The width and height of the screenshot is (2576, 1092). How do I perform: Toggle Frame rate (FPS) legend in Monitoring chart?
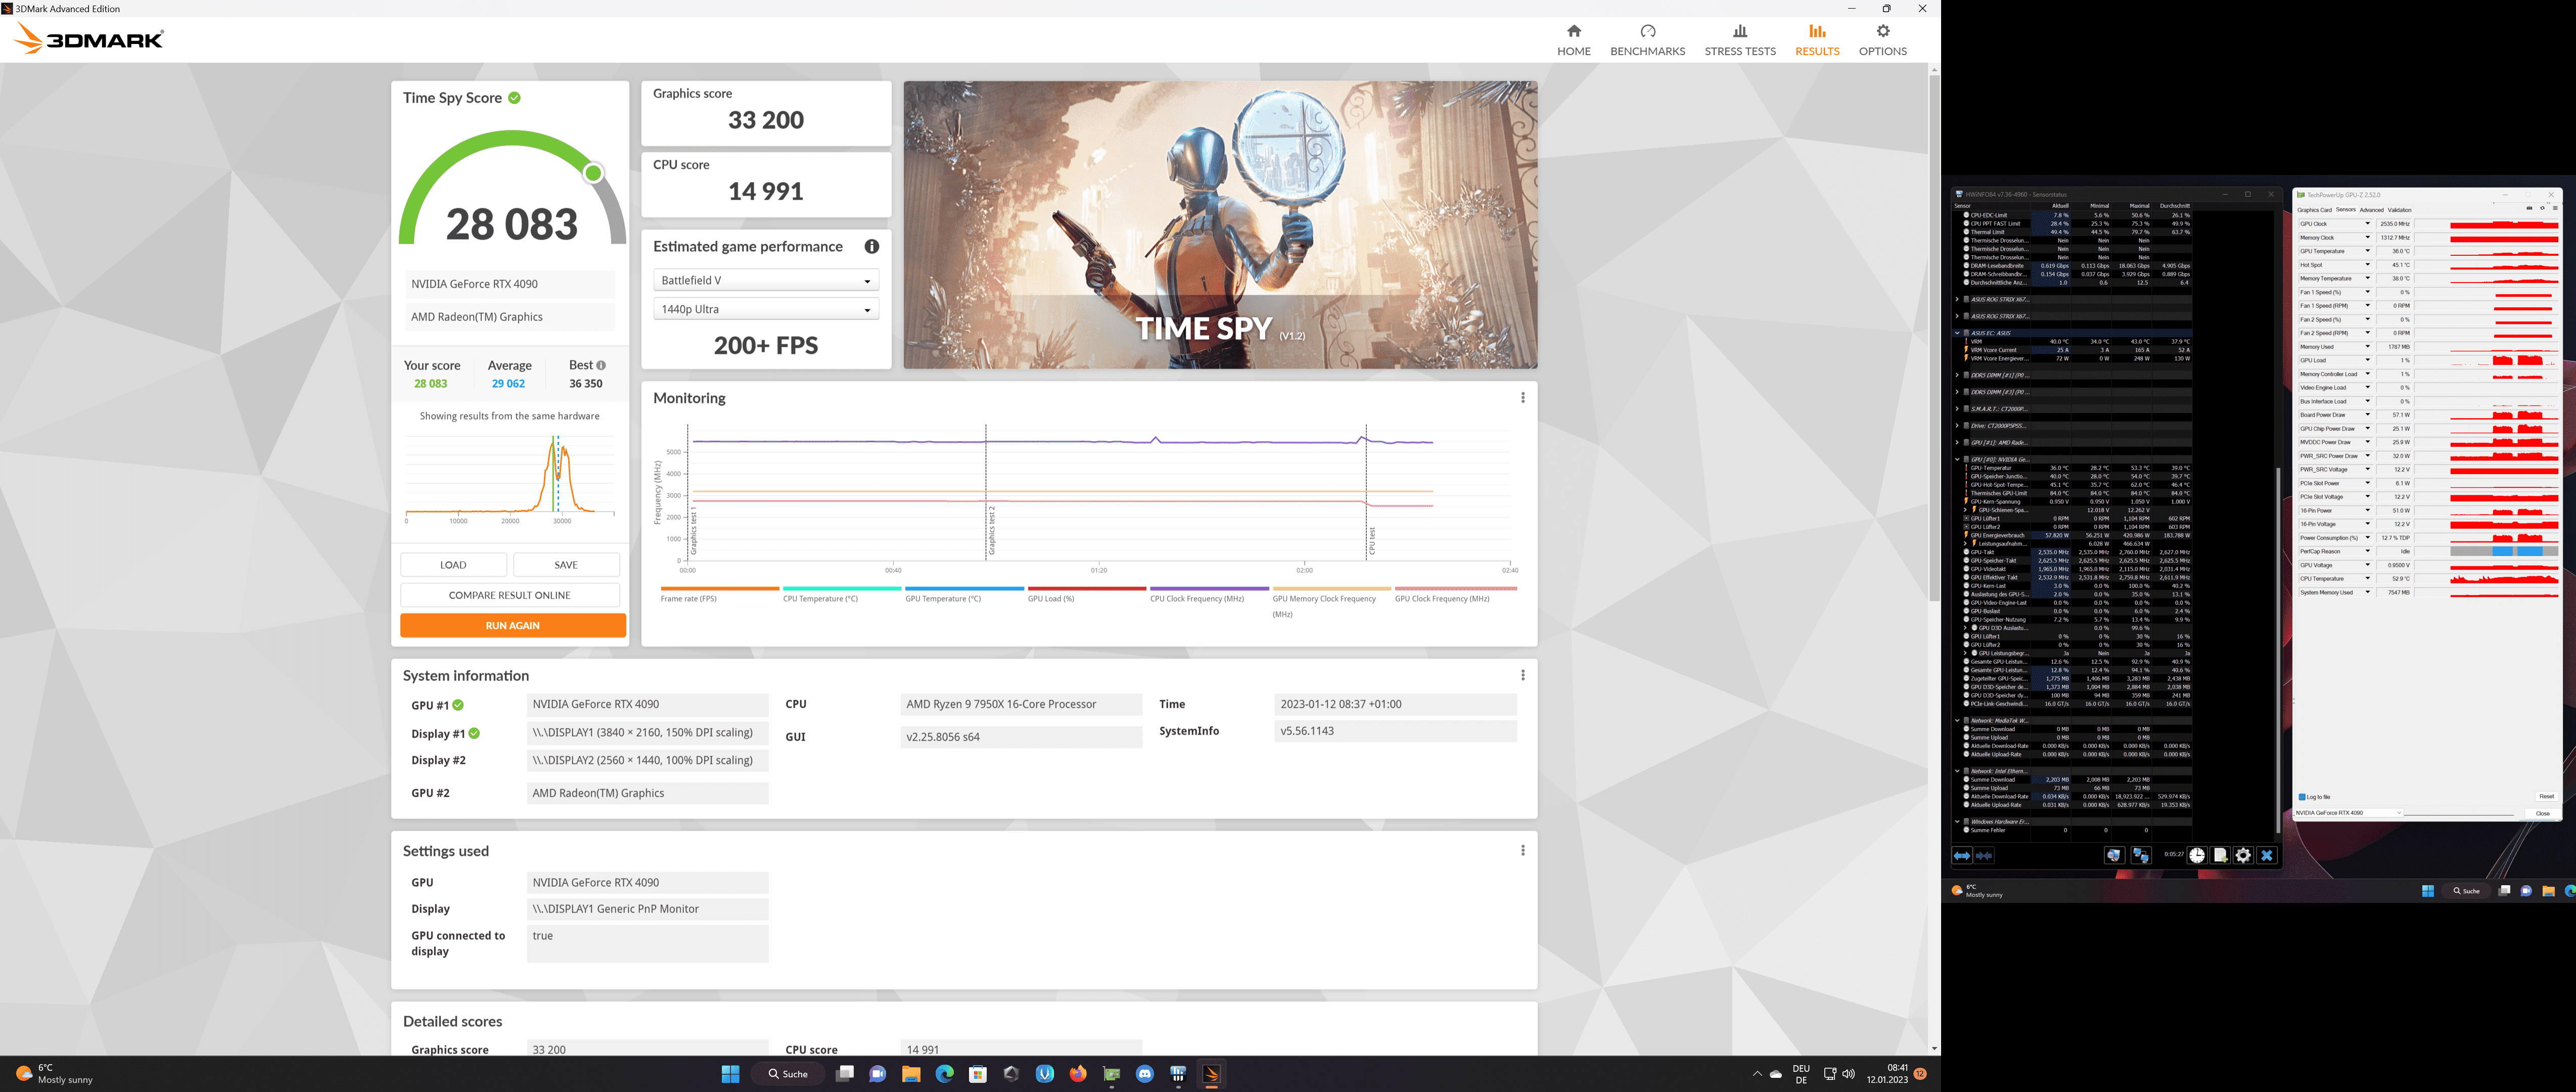(719, 594)
